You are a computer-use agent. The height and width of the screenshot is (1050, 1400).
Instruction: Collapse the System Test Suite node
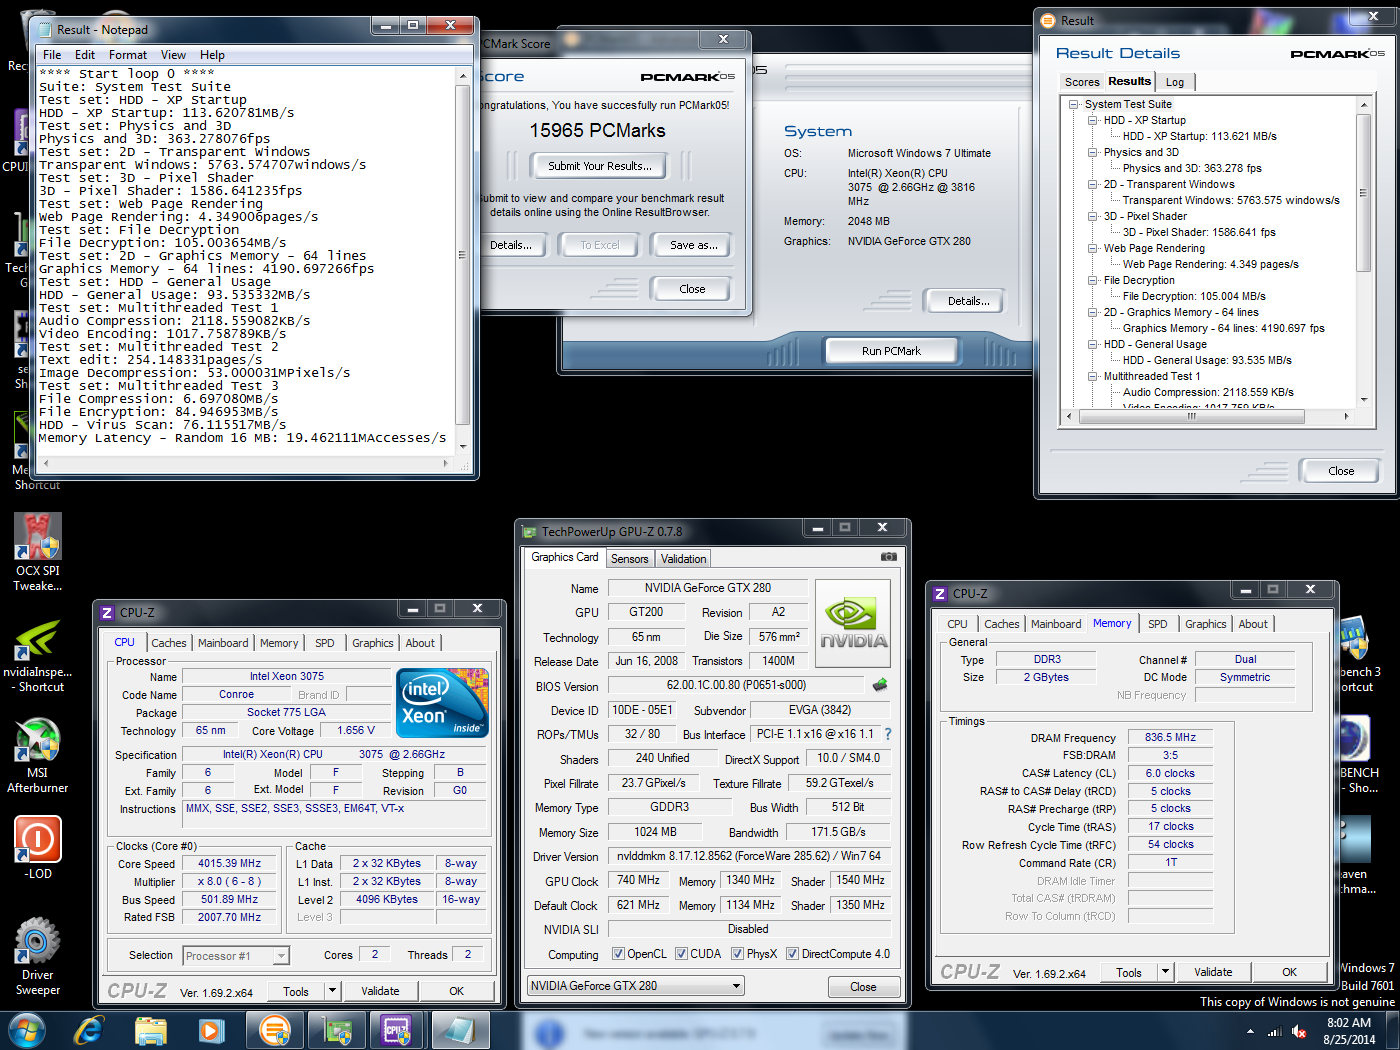[1074, 104]
